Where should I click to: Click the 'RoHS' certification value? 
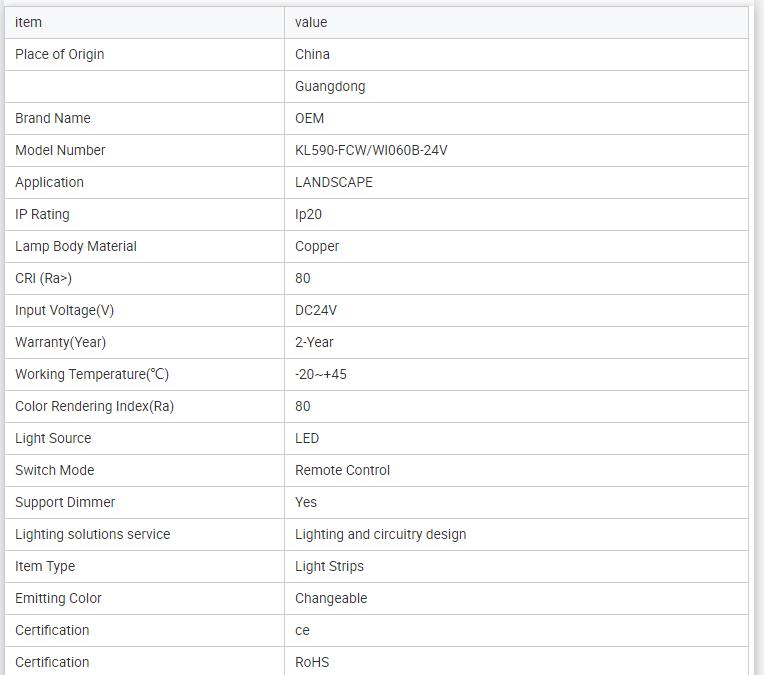[312, 662]
